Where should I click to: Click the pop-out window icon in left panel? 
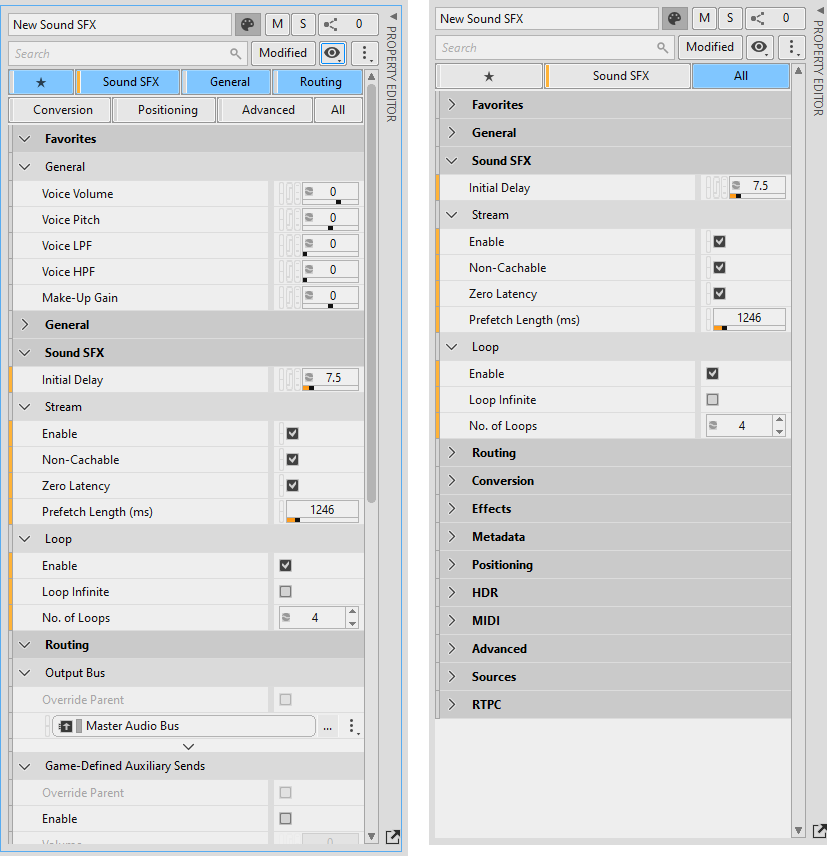point(392,837)
